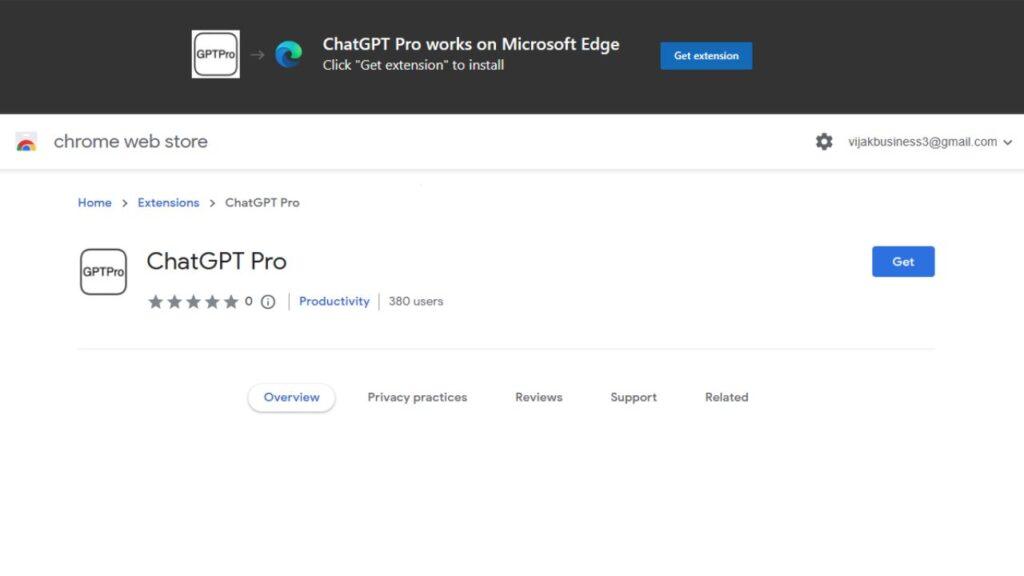Click the rating count '0' text
This screenshot has height=576, width=1024.
point(248,301)
